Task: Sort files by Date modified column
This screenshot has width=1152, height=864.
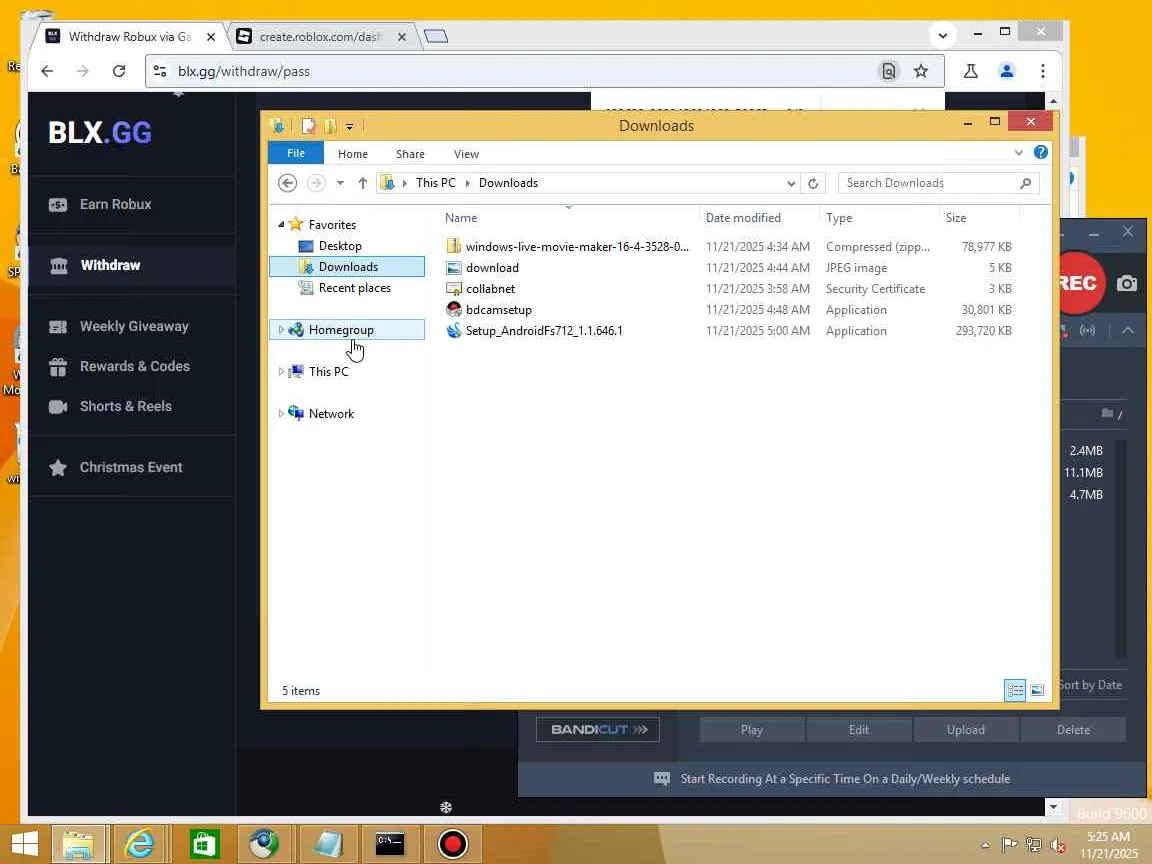Action: tap(760, 217)
